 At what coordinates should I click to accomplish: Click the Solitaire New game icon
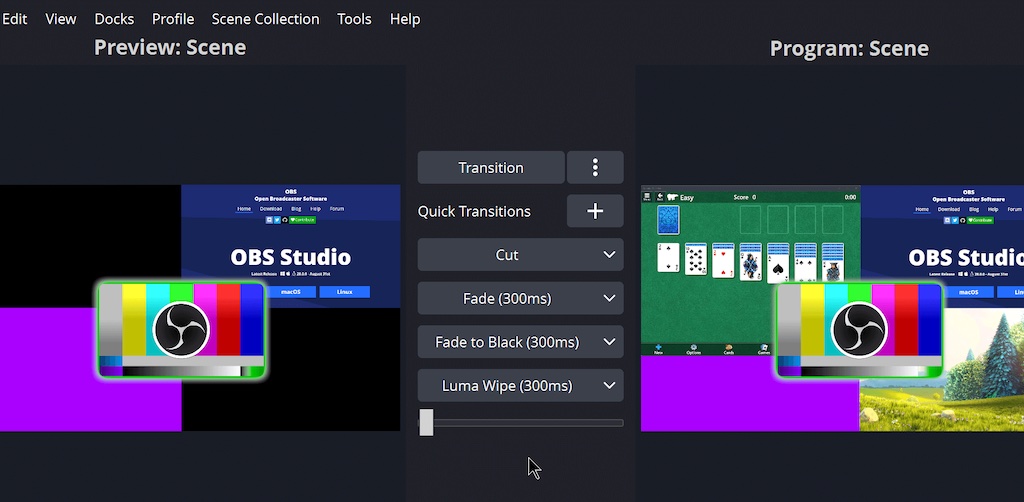point(658,348)
